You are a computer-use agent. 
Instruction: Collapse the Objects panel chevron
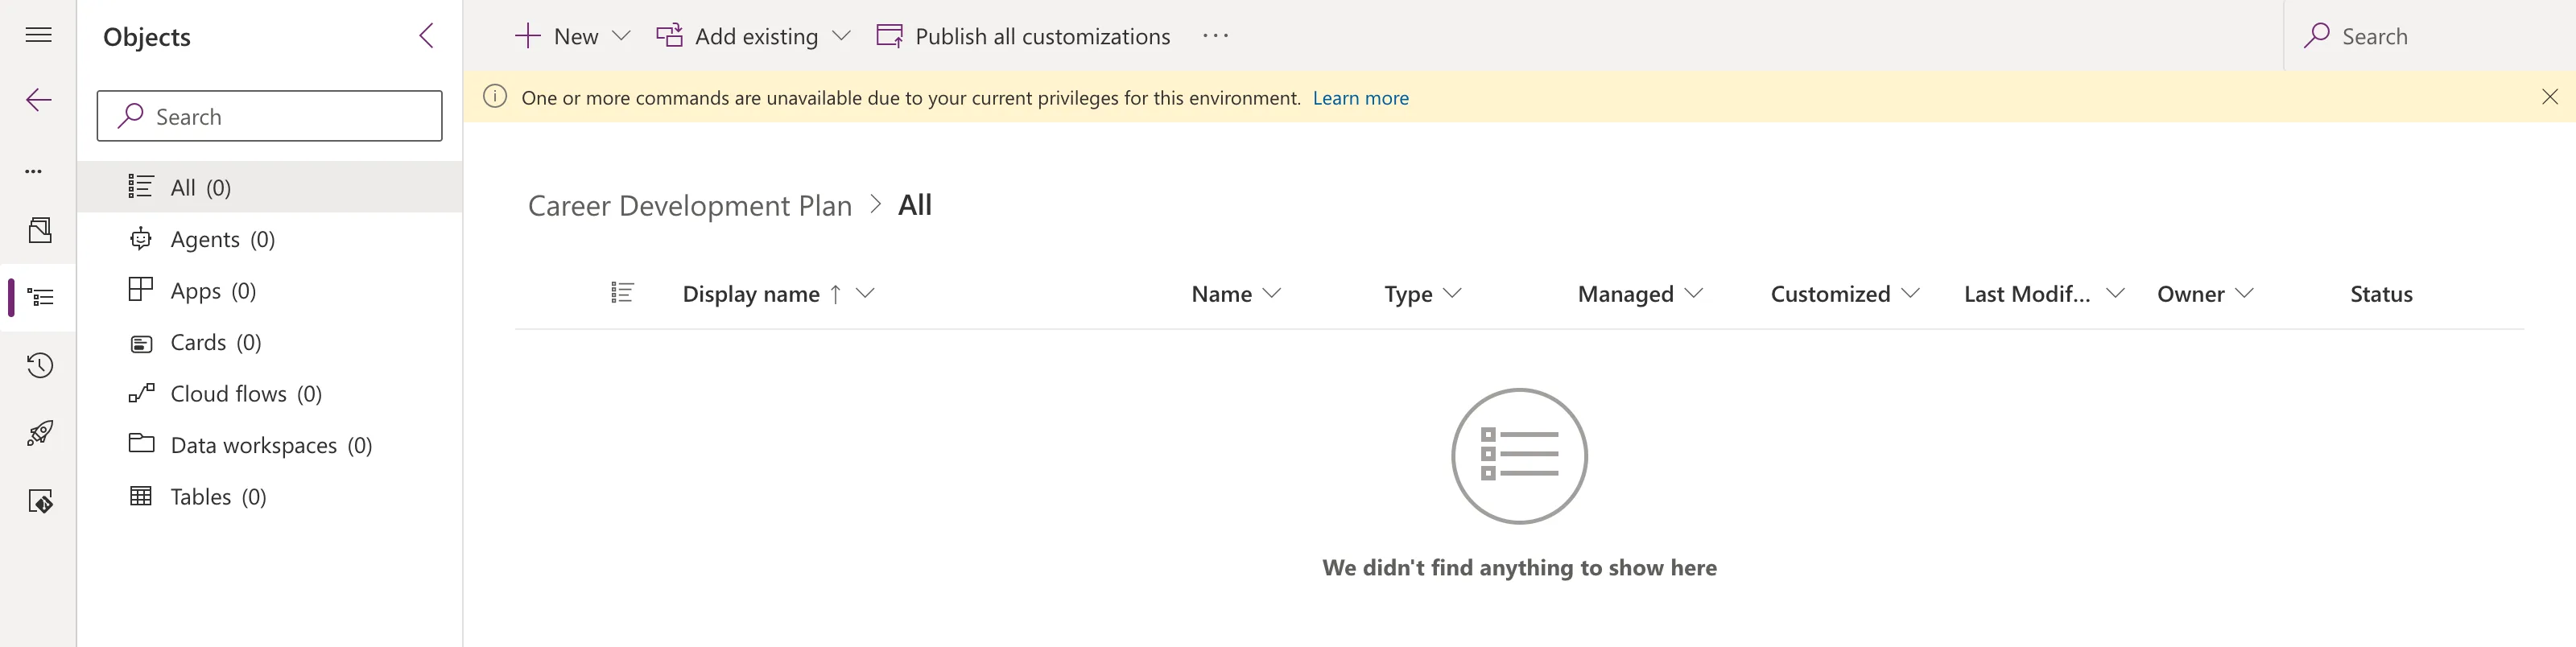tap(426, 36)
